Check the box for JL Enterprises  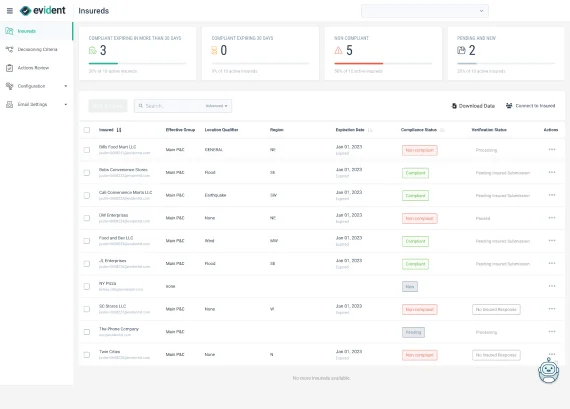pyautogui.click(x=87, y=264)
